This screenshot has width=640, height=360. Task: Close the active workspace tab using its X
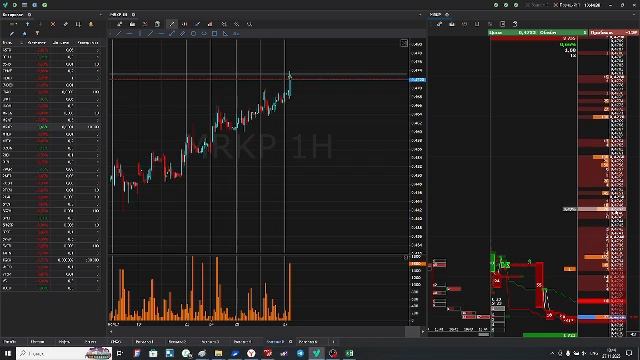290,342
